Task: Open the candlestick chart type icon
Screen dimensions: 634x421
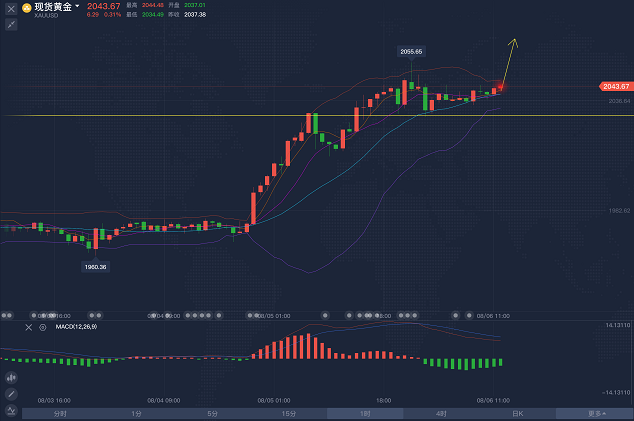Action: click(x=11, y=378)
